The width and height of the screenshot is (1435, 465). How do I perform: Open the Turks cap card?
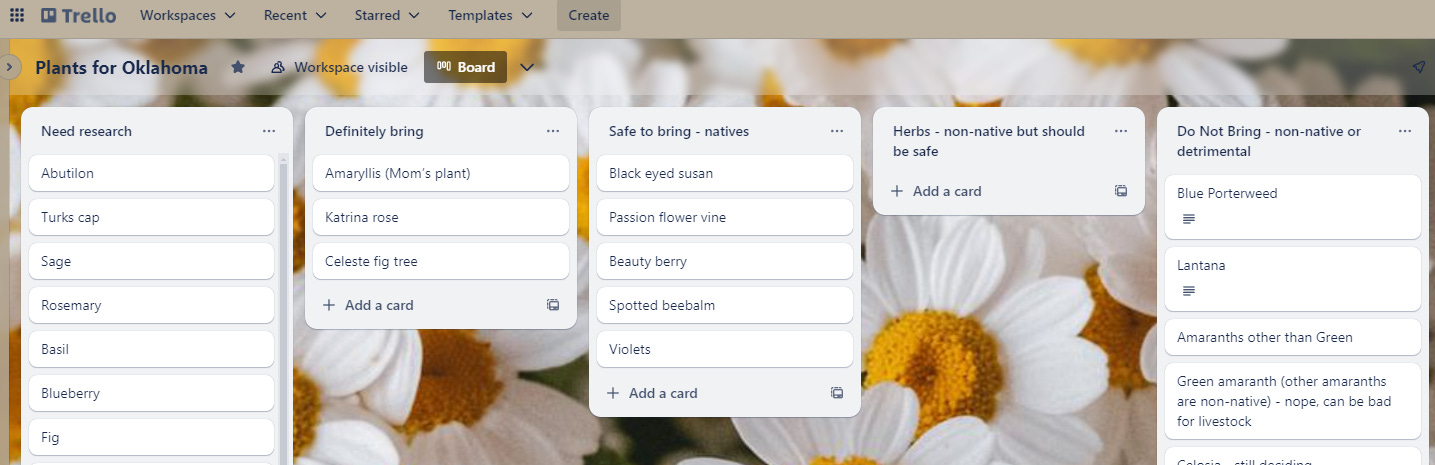(151, 217)
